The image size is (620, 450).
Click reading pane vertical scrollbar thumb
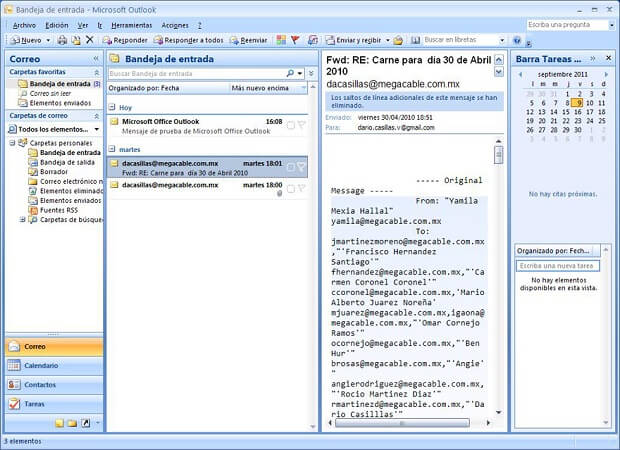pos(499,155)
